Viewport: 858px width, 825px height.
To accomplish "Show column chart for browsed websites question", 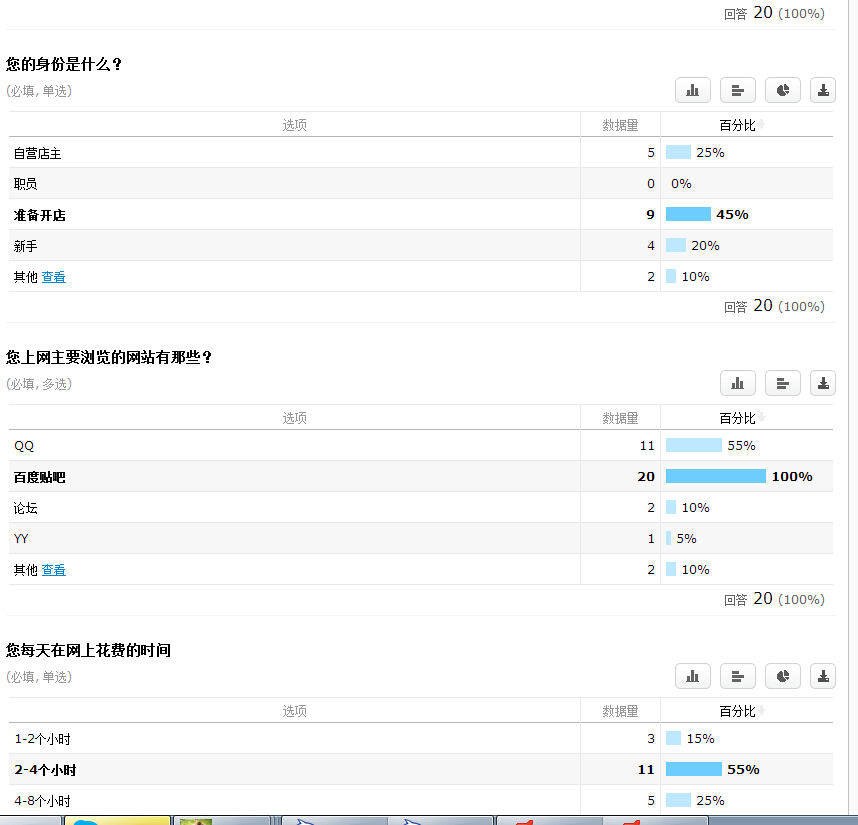I will [737, 383].
